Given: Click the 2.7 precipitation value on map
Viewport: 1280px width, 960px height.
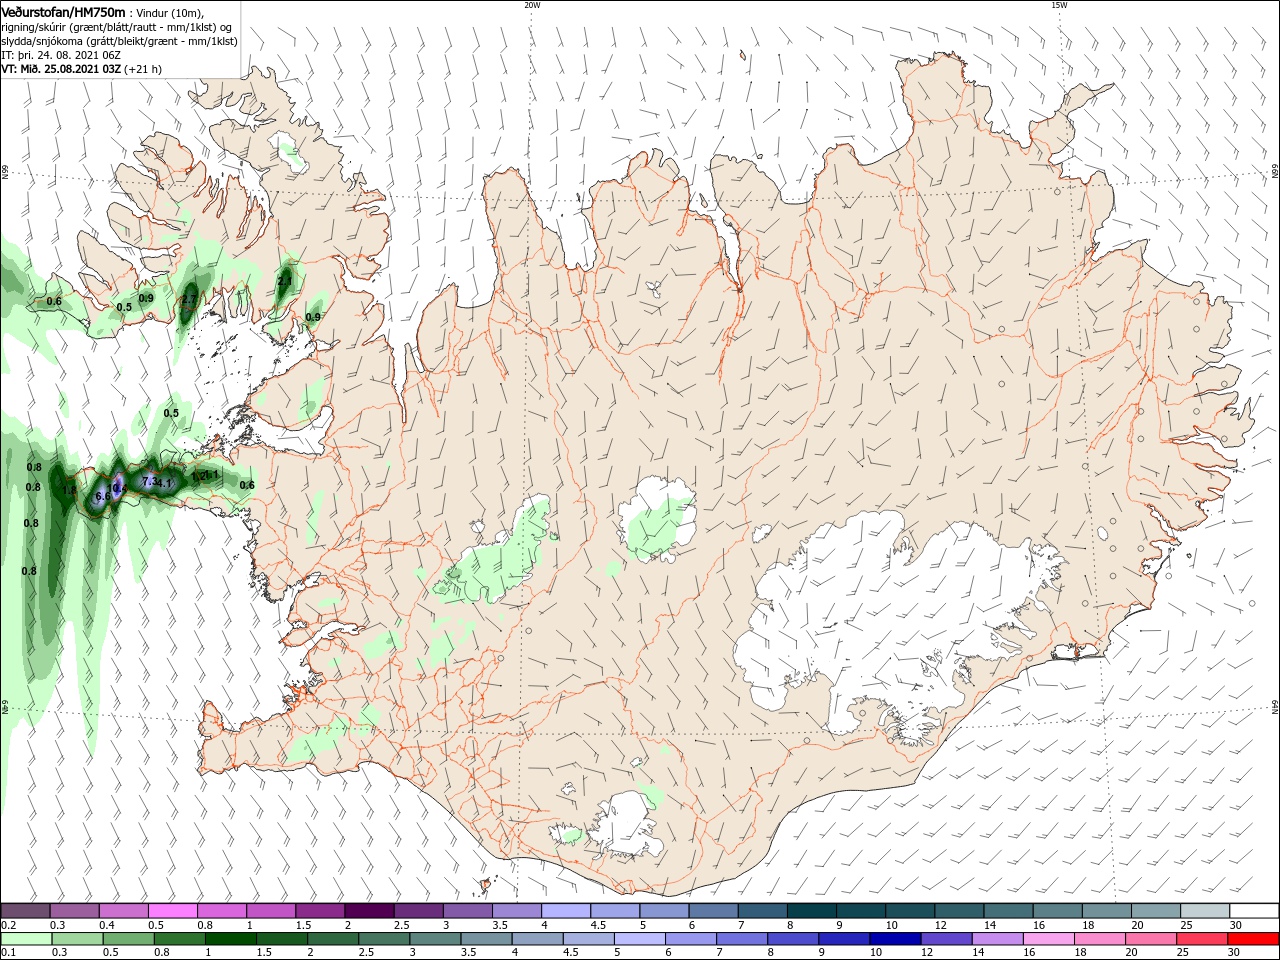Looking at the screenshot, I should [189, 299].
